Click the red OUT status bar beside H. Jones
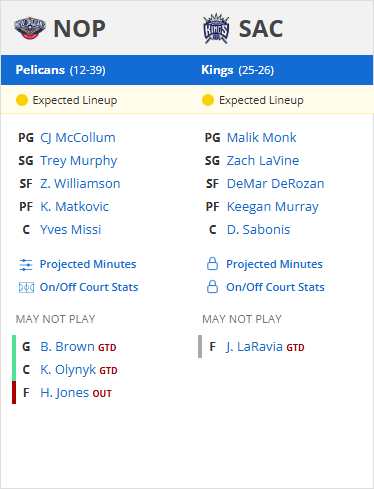The width and height of the screenshot is (374, 489). [x=14, y=392]
